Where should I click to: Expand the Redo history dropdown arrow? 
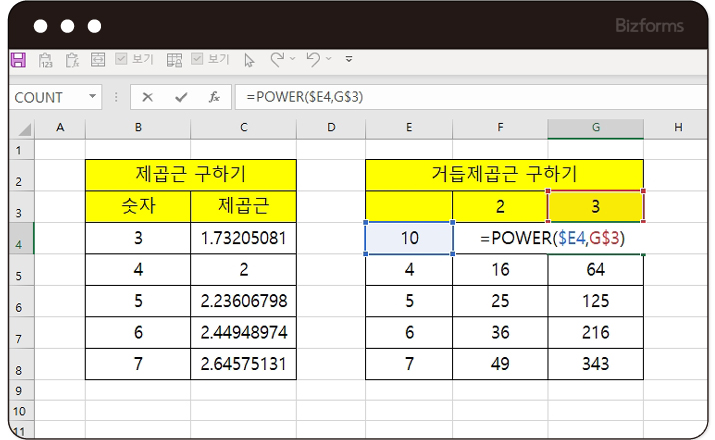pos(292,58)
